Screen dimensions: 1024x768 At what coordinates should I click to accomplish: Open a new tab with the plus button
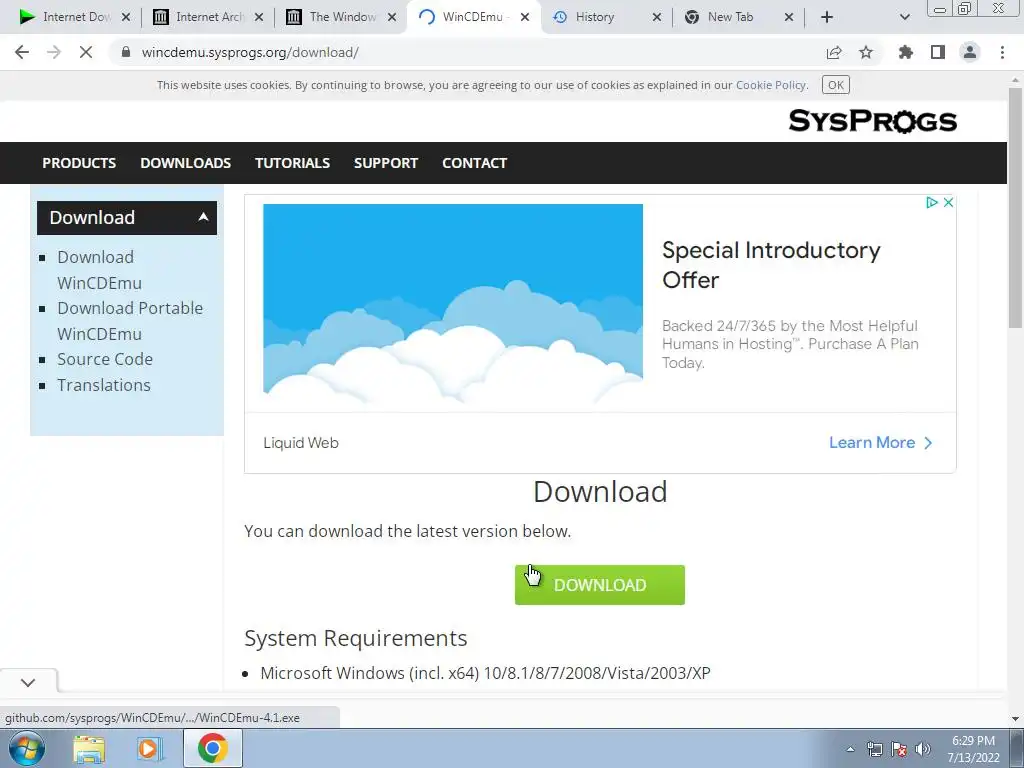827,17
